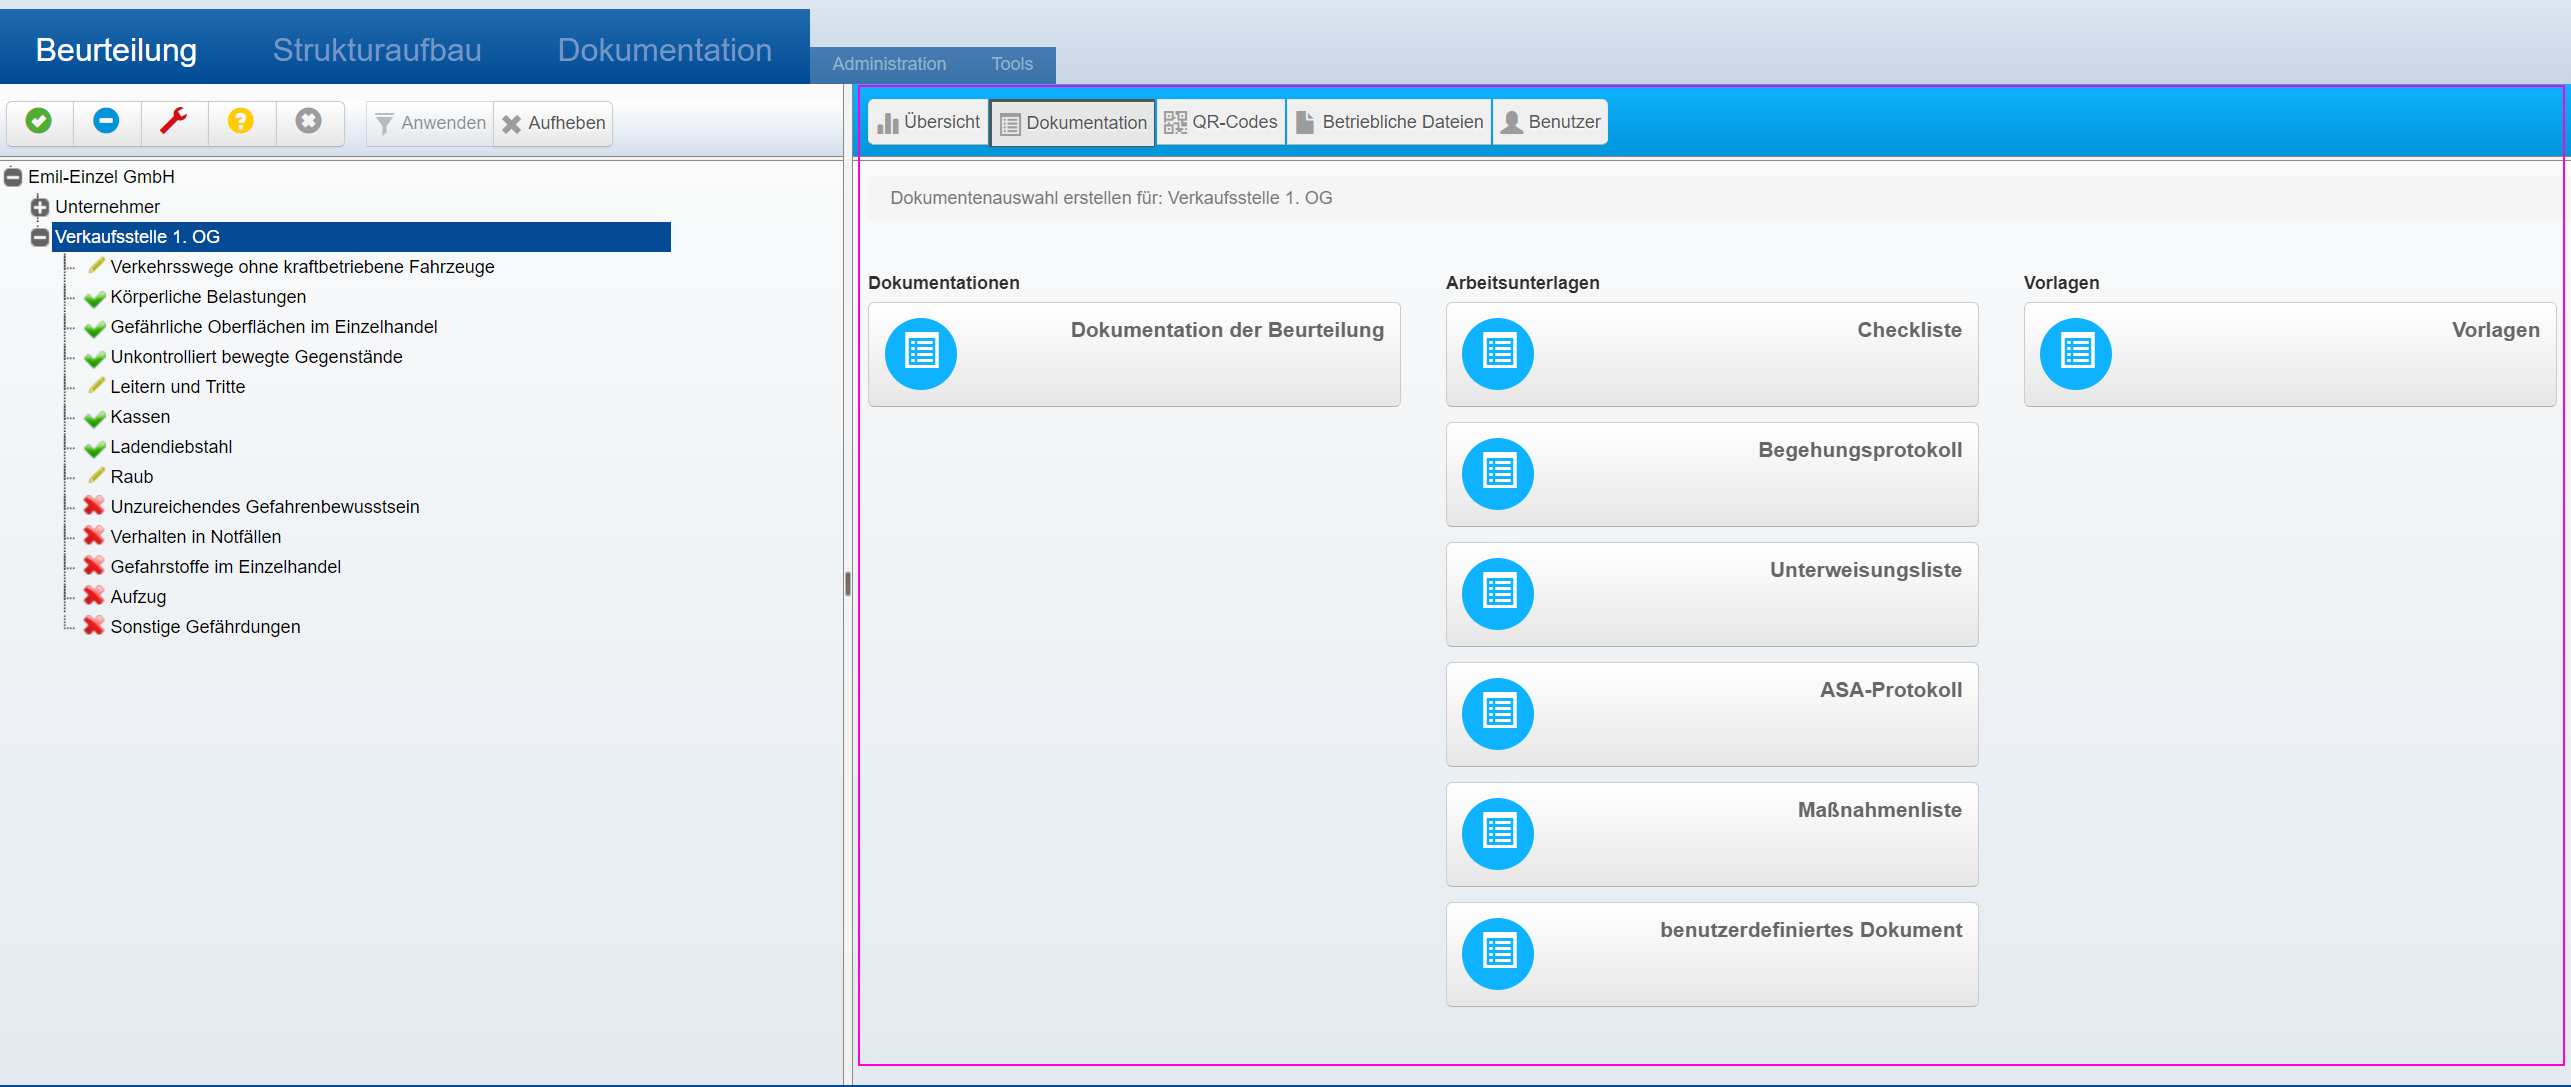2571x1087 pixels.
Task: Click document icon on Vorlagen card
Action: (2076, 354)
